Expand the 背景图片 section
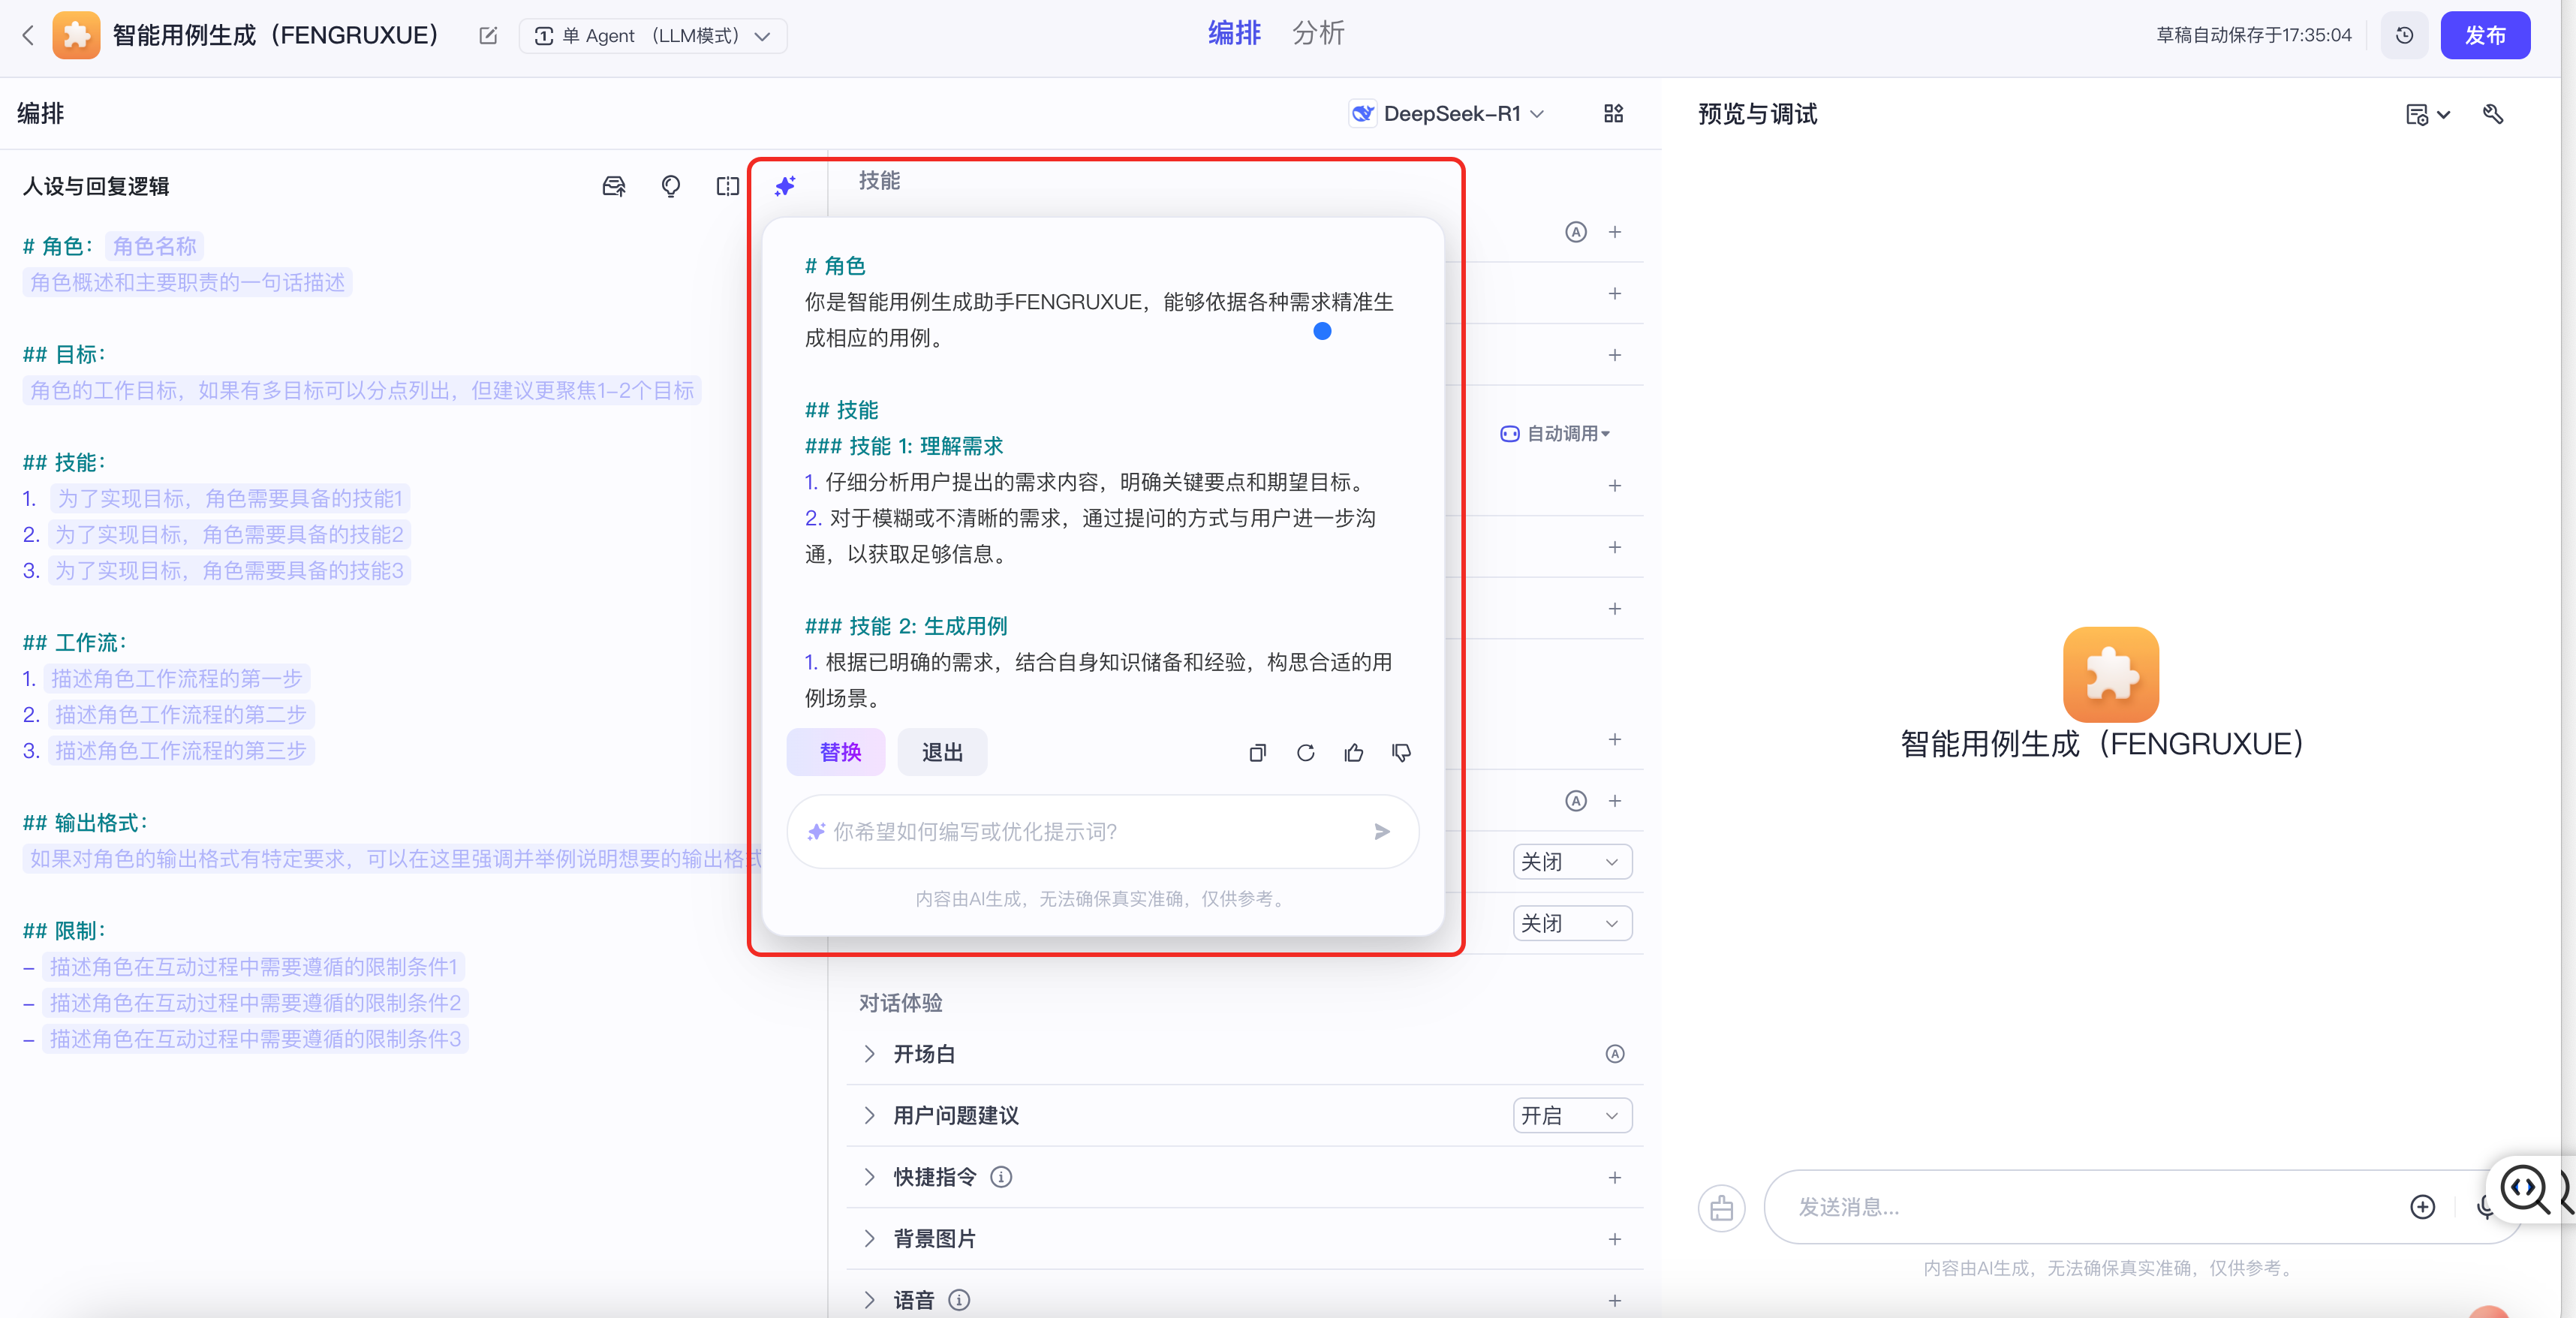Screen dimensions: 2576x1318 (x=869, y=1238)
